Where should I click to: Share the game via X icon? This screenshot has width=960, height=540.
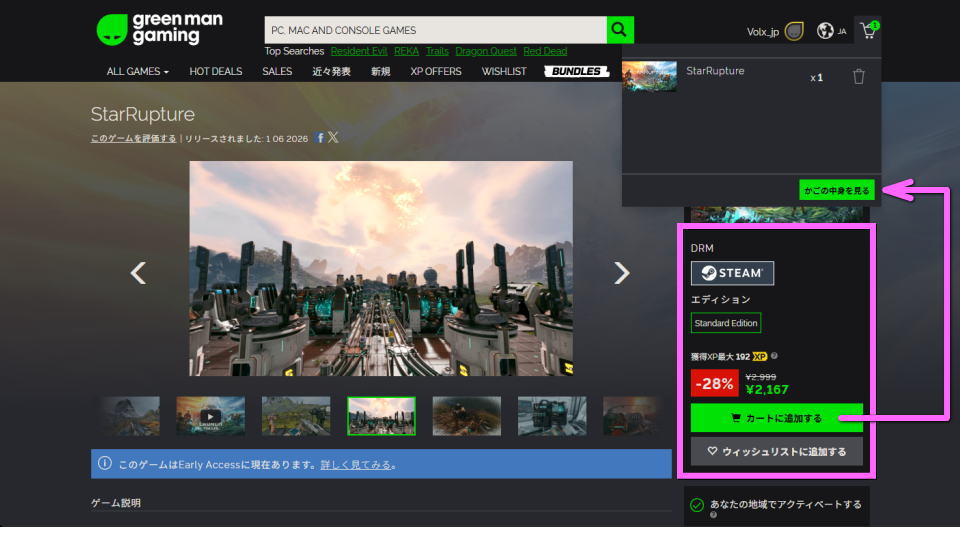tap(333, 138)
